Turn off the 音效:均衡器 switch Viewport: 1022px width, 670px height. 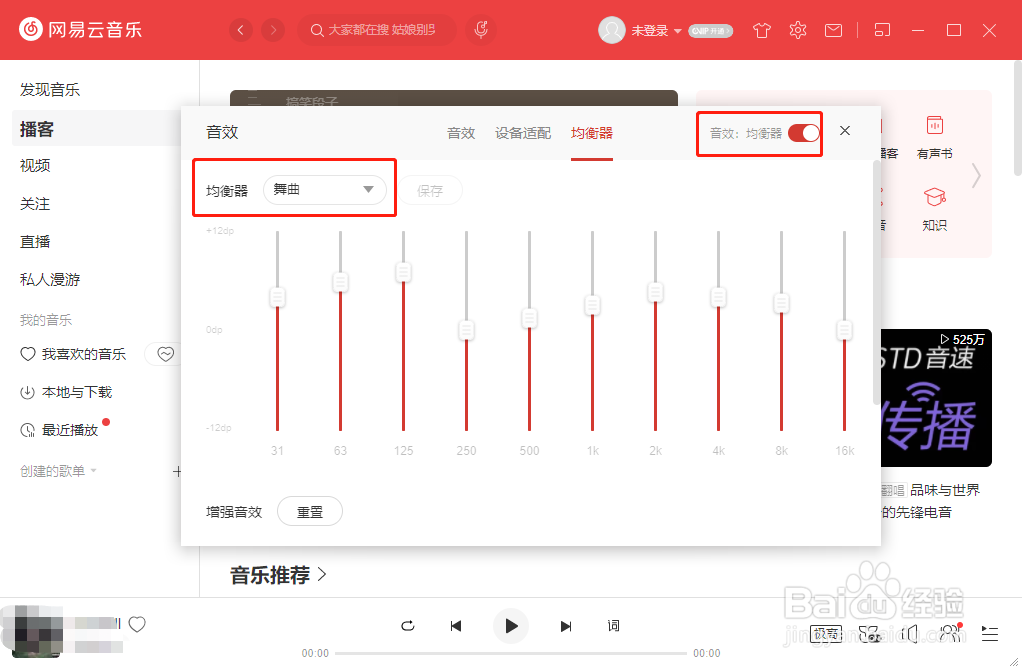point(804,133)
